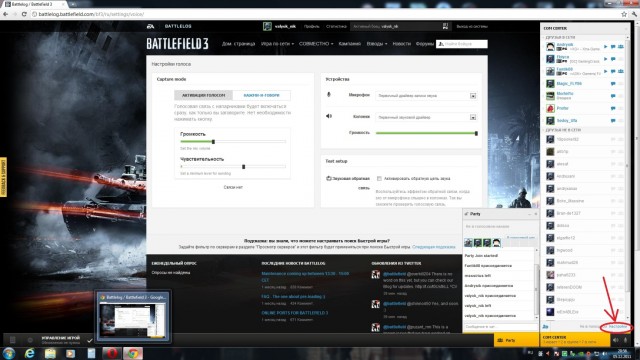
Task: Click valyok_nik avatar in top bar
Action: (267, 27)
